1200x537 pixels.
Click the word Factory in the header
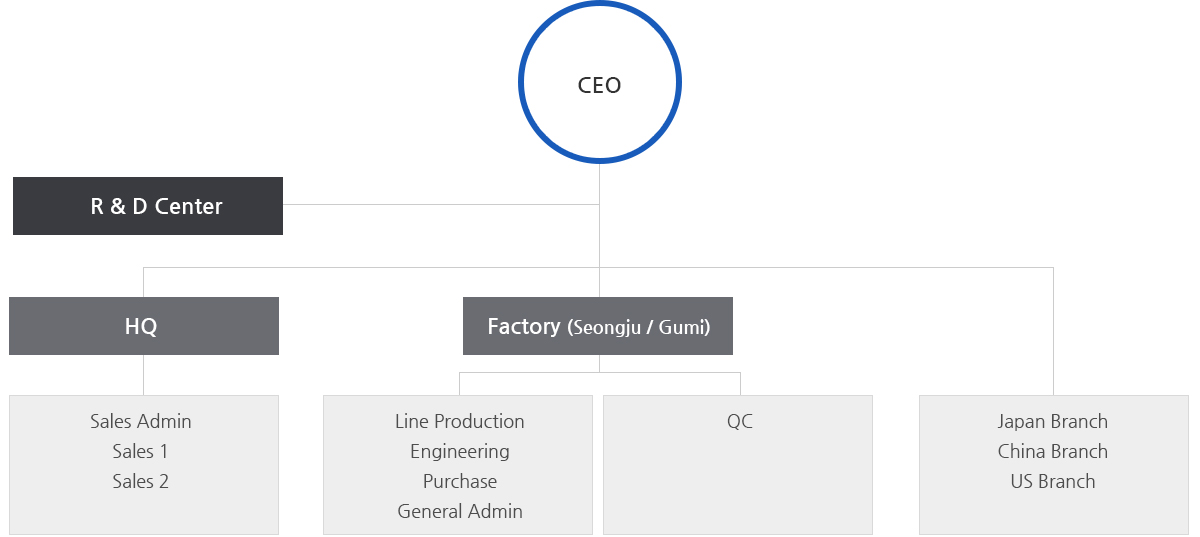point(524,326)
